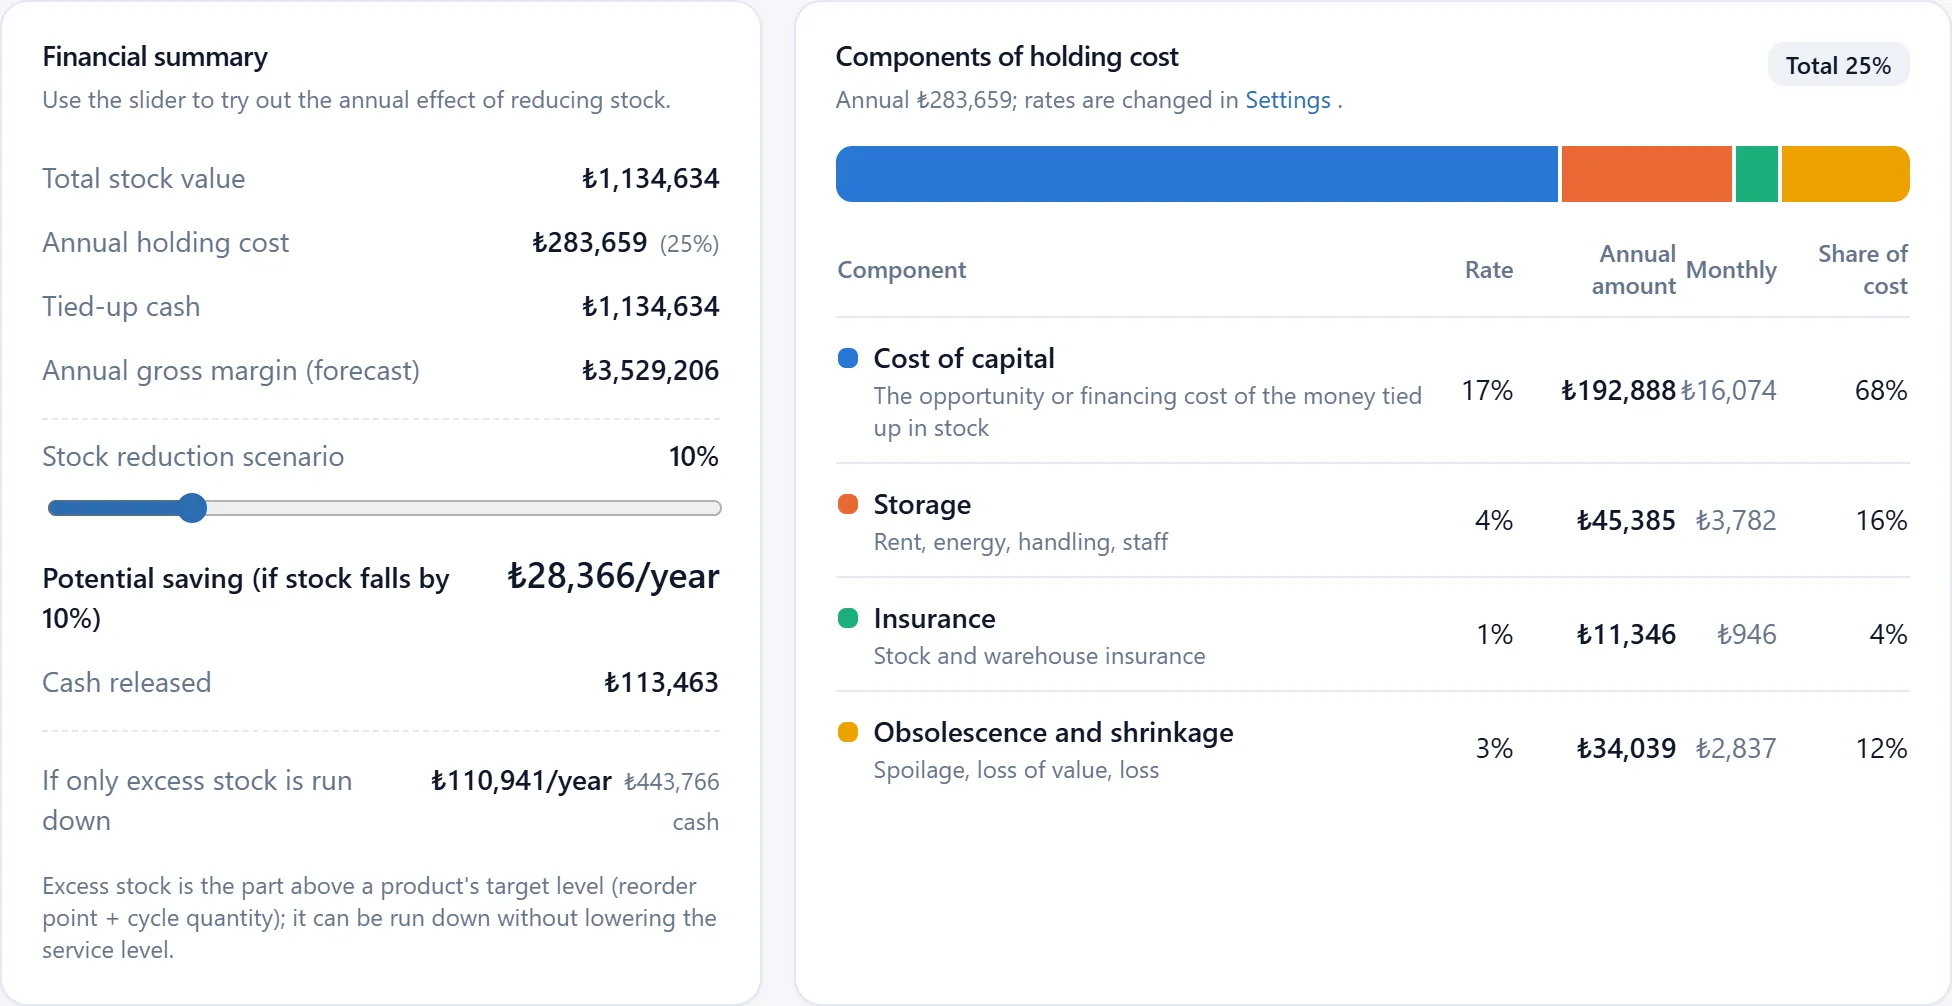This screenshot has height=1006, width=1952.
Task: Click the blue Cost of capital bar segment
Action: 1196,174
